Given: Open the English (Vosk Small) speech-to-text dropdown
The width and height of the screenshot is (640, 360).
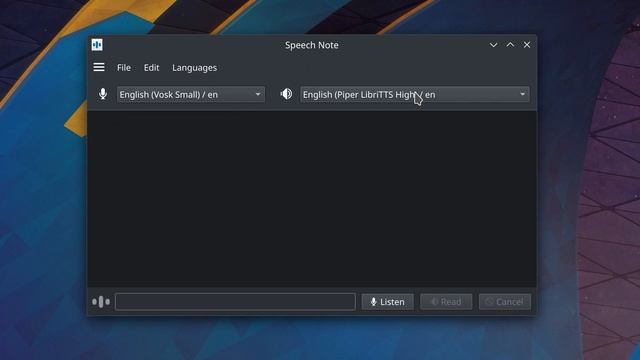Looking at the screenshot, I should [x=191, y=95].
